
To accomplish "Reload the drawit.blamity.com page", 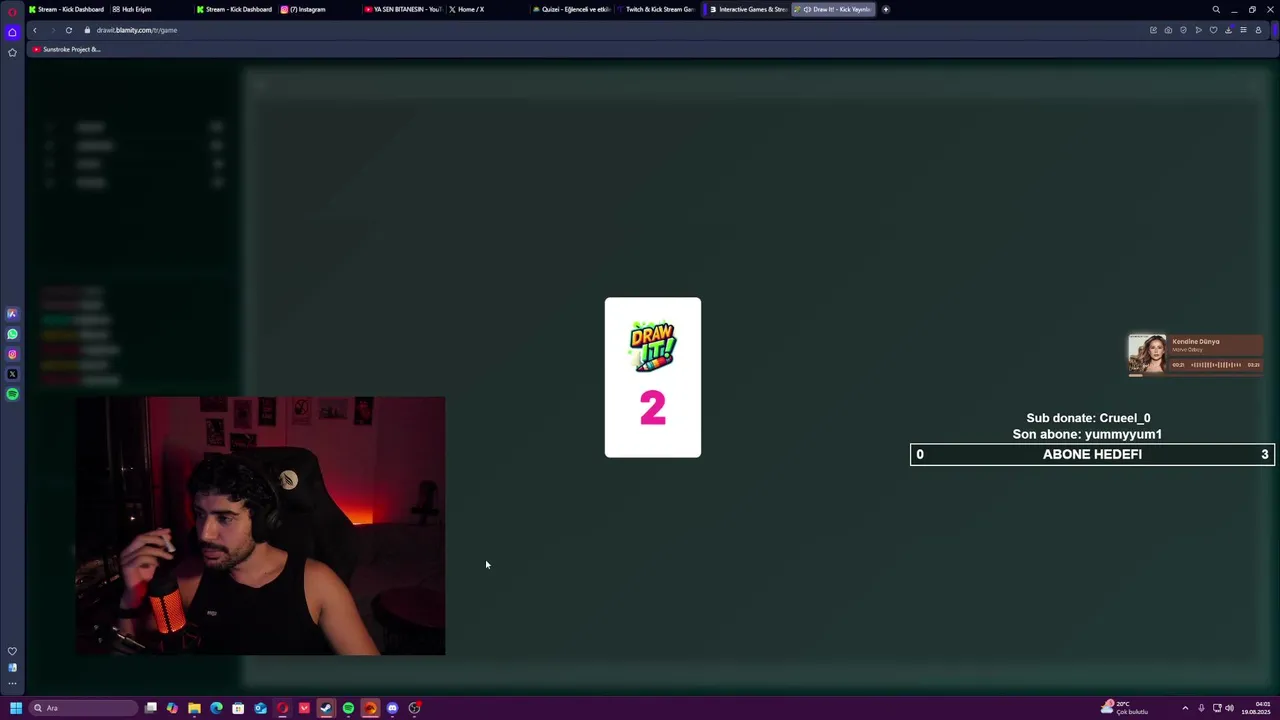I will click(68, 30).
